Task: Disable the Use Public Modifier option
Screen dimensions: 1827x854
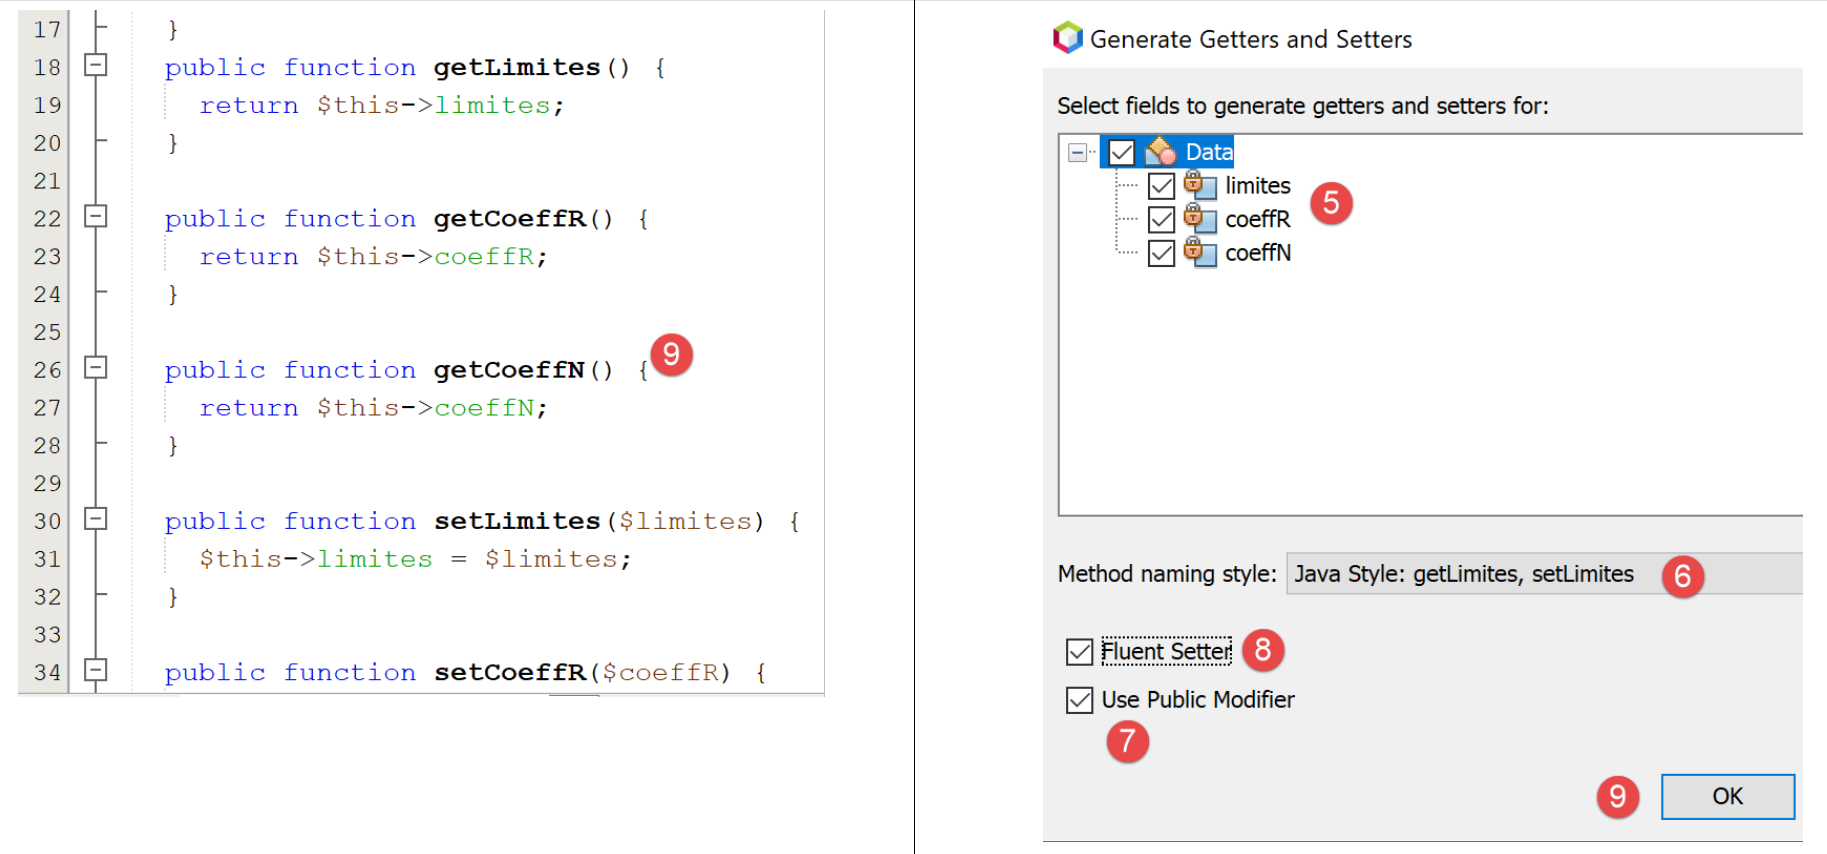Action: pos(1079,700)
